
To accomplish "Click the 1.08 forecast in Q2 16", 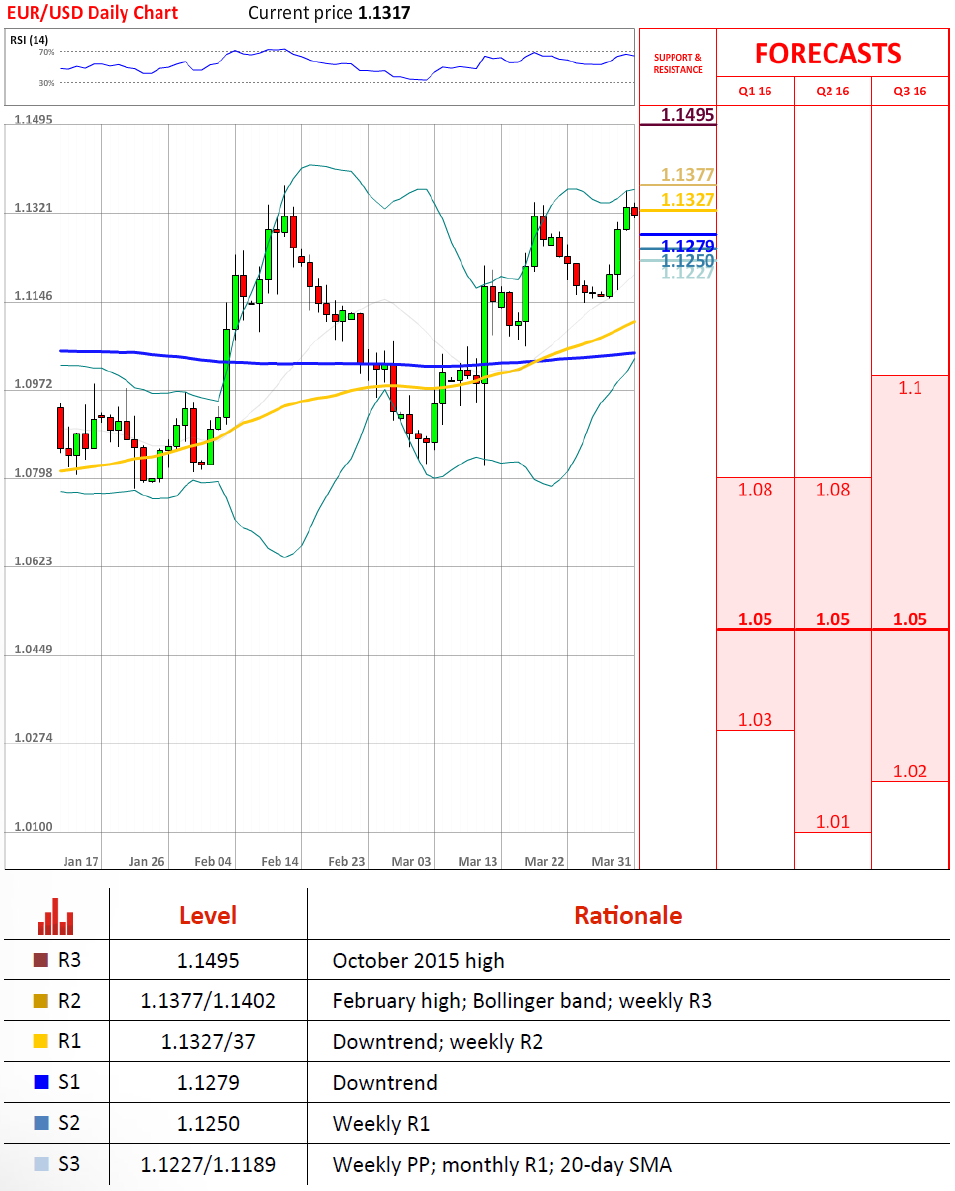I will 833,490.
